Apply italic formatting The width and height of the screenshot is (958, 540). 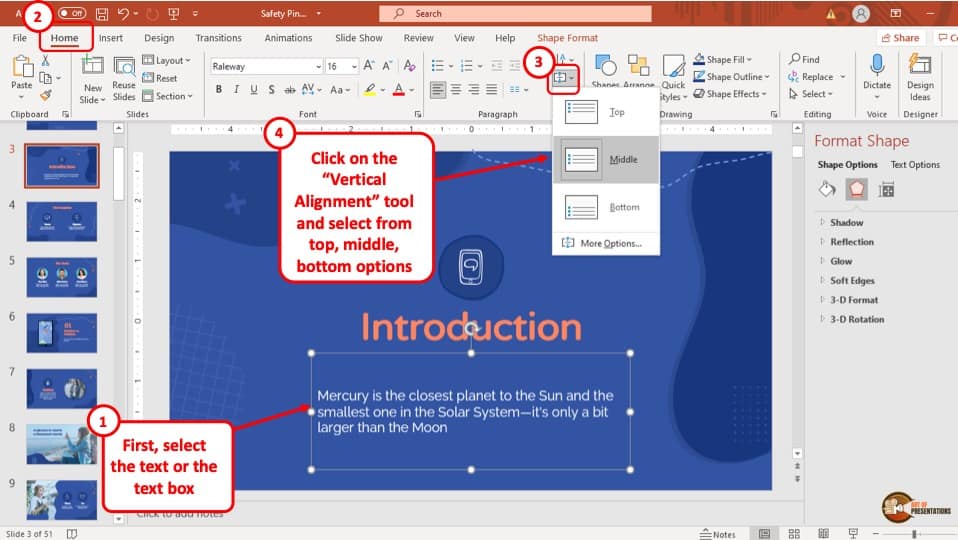[236, 90]
